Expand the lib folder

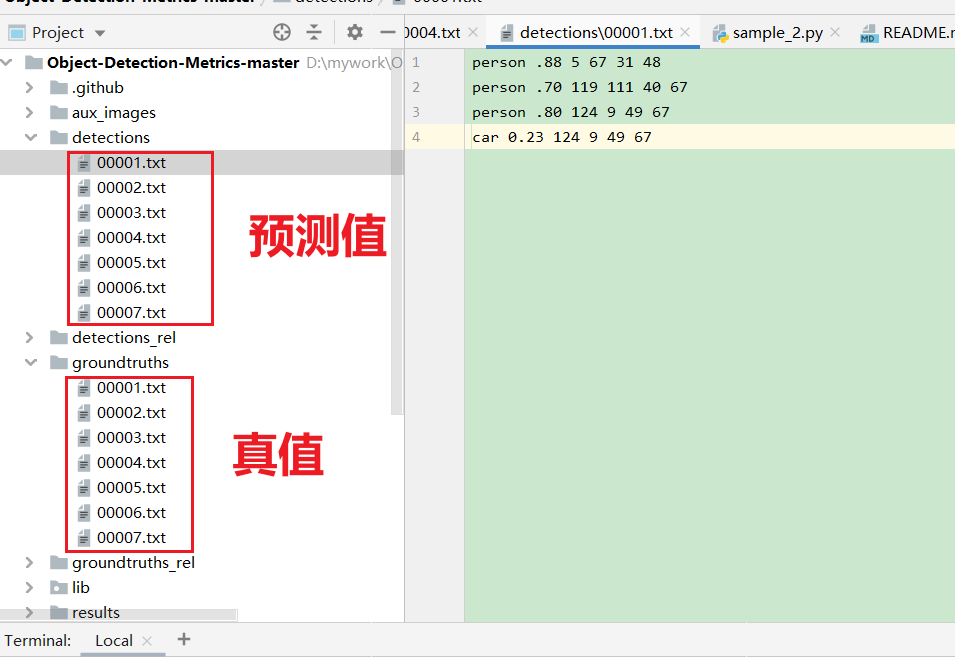(29, 588)
